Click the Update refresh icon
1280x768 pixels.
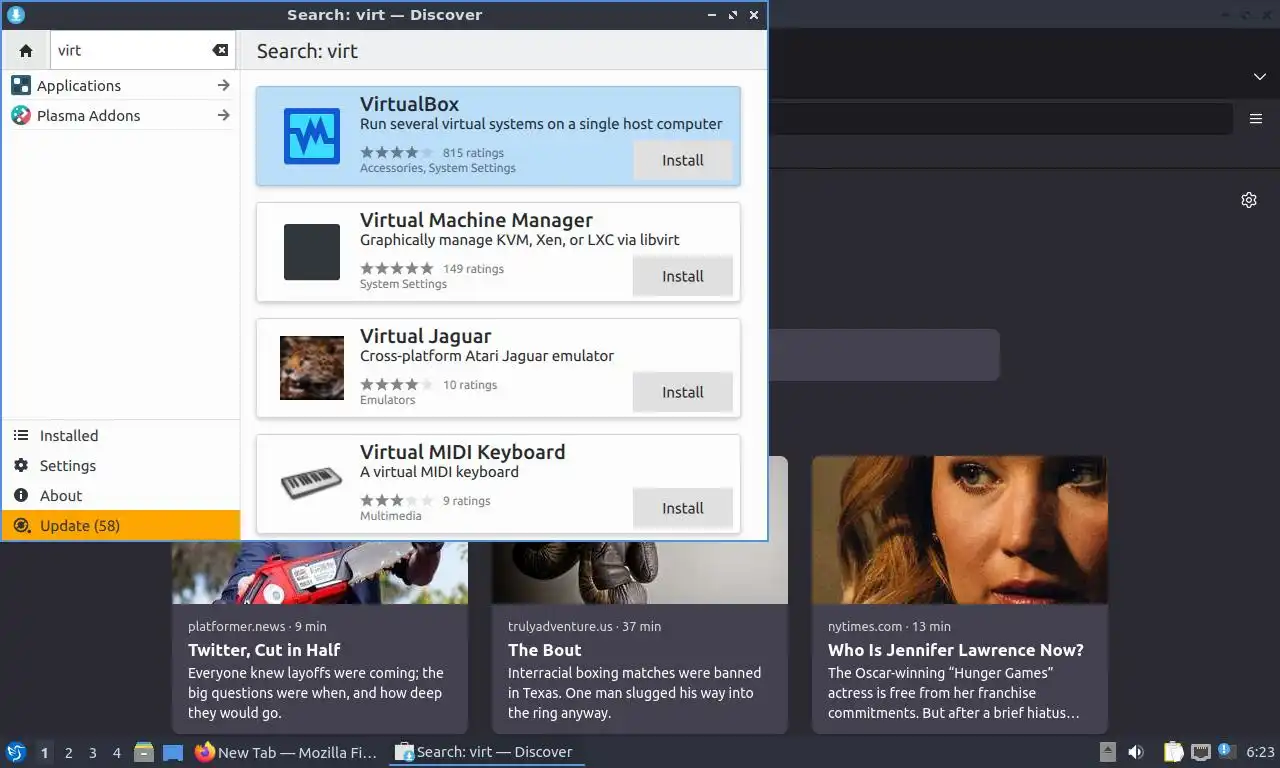coord(21,525)
